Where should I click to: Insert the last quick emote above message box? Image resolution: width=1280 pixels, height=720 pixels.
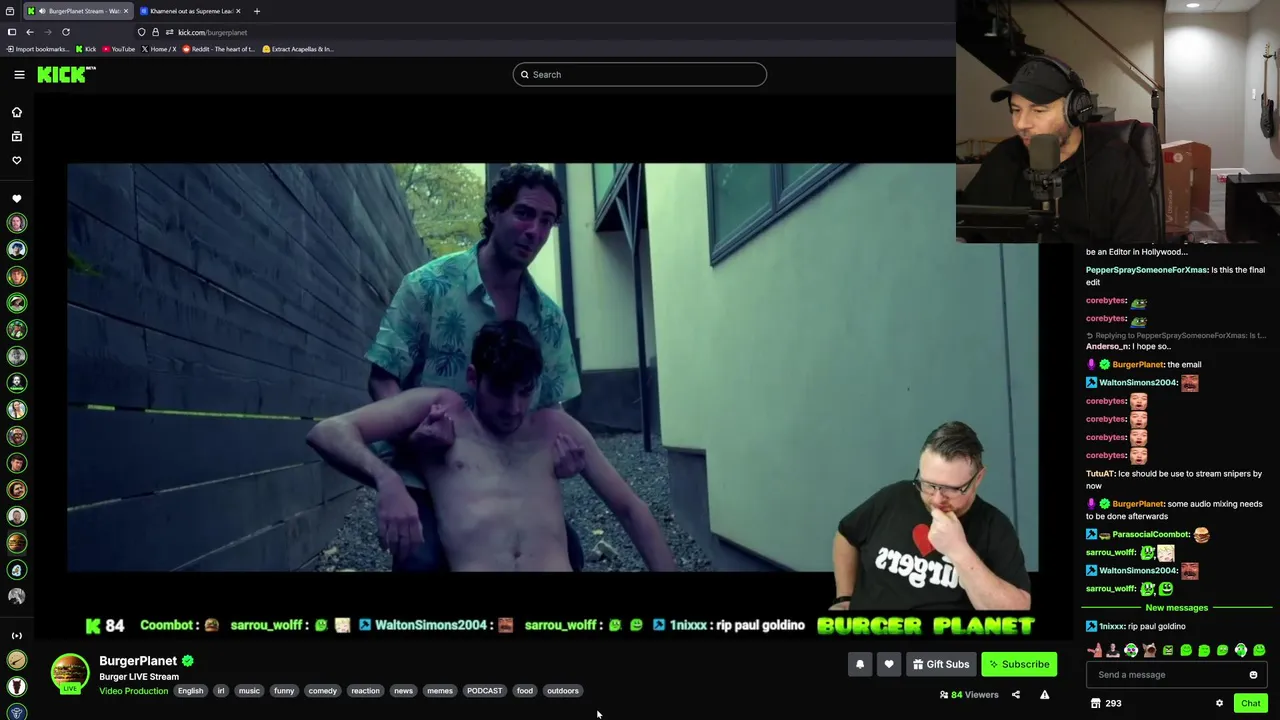pos(1259,650)
